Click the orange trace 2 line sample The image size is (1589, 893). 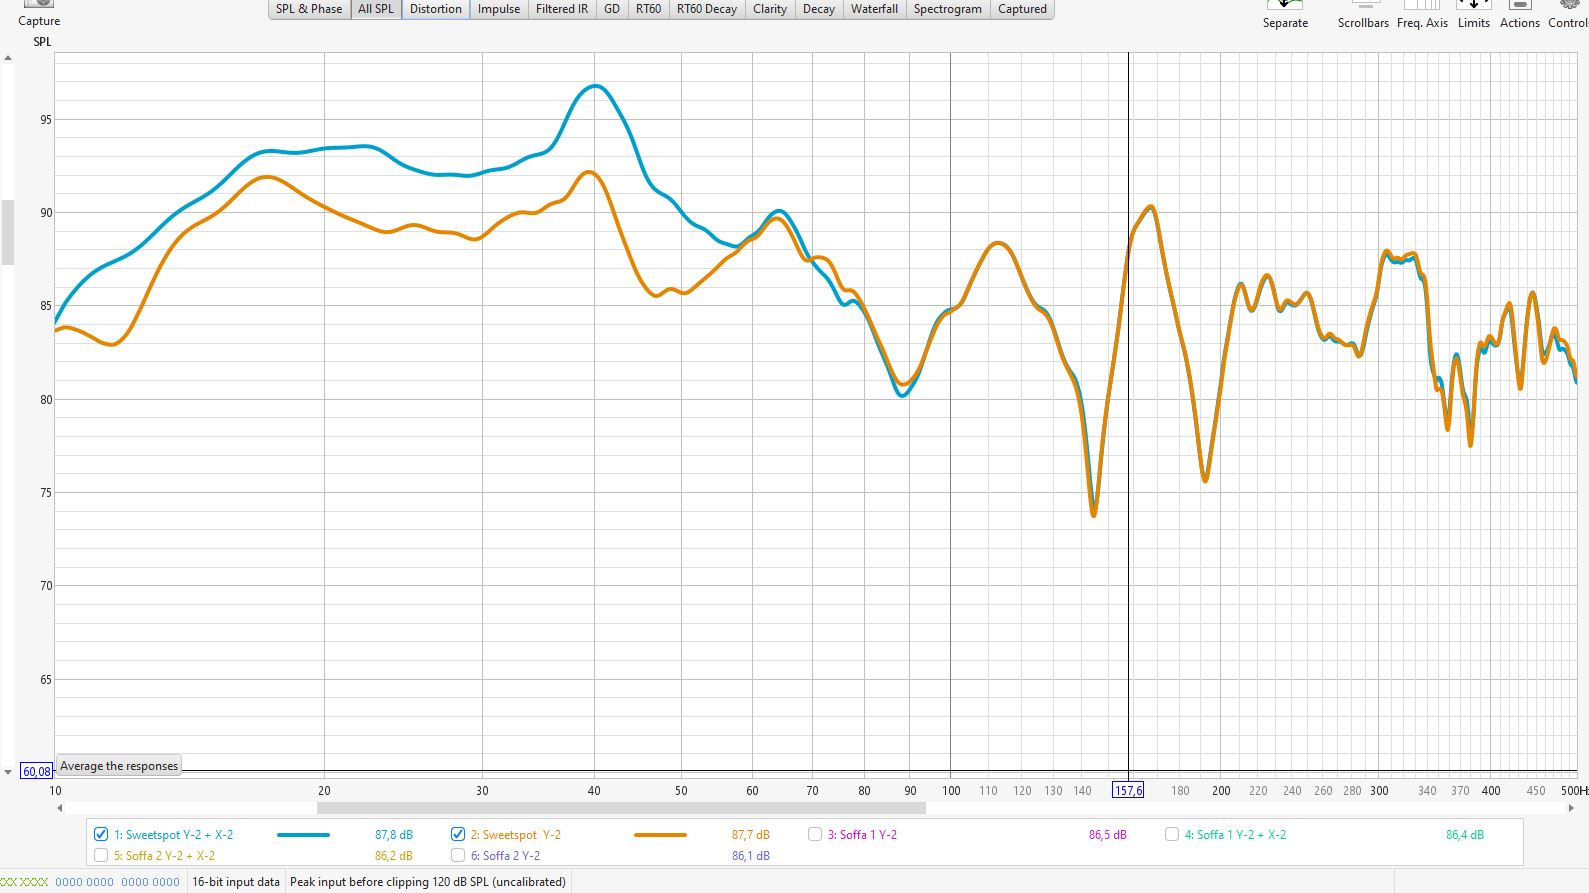click(660, 834)
